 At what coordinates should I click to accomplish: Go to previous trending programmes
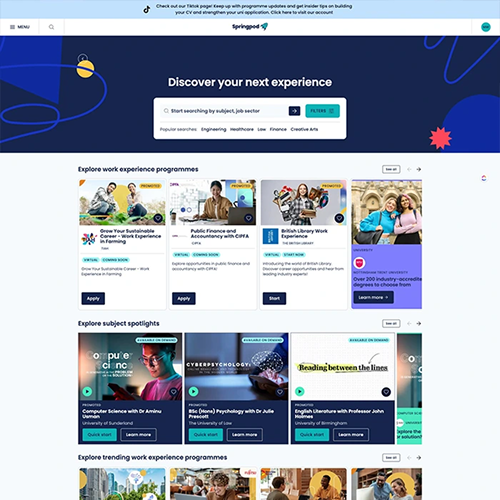point(409,458)
